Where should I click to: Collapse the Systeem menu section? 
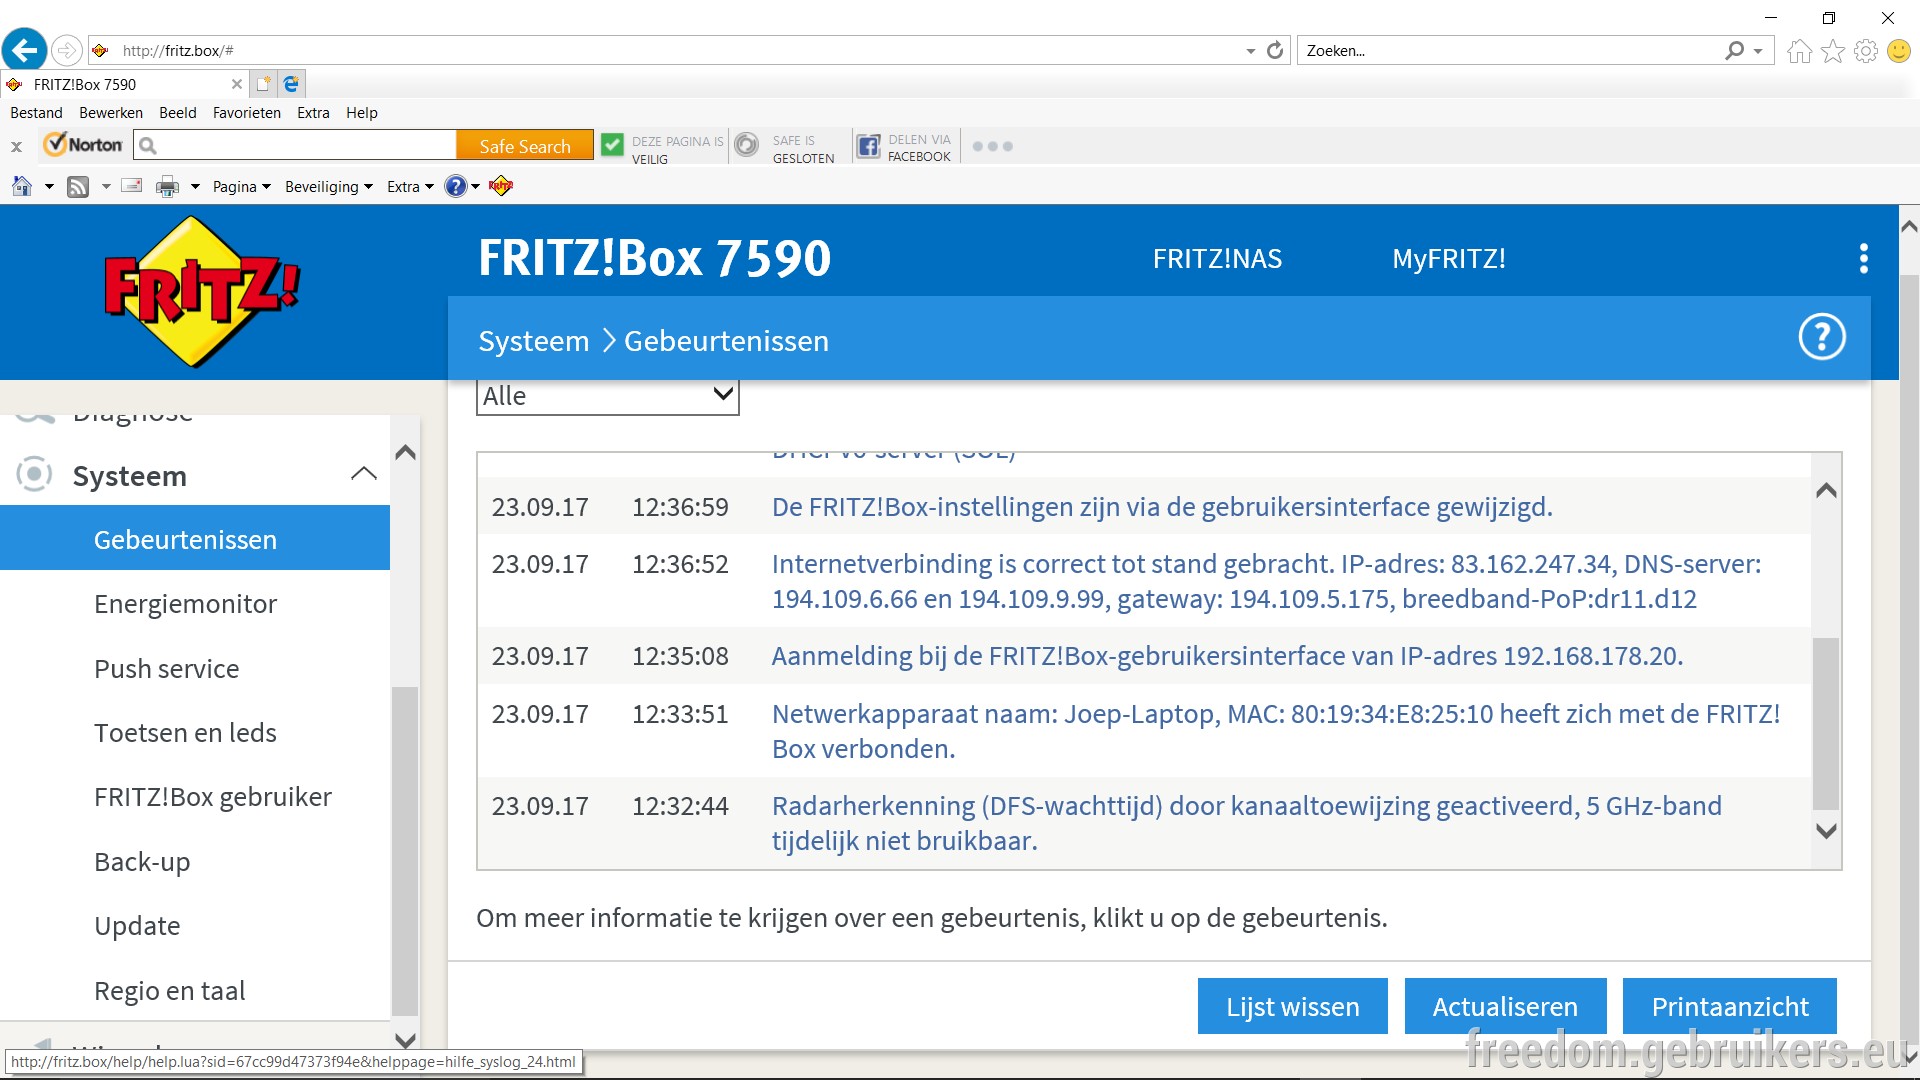[364, 474]
